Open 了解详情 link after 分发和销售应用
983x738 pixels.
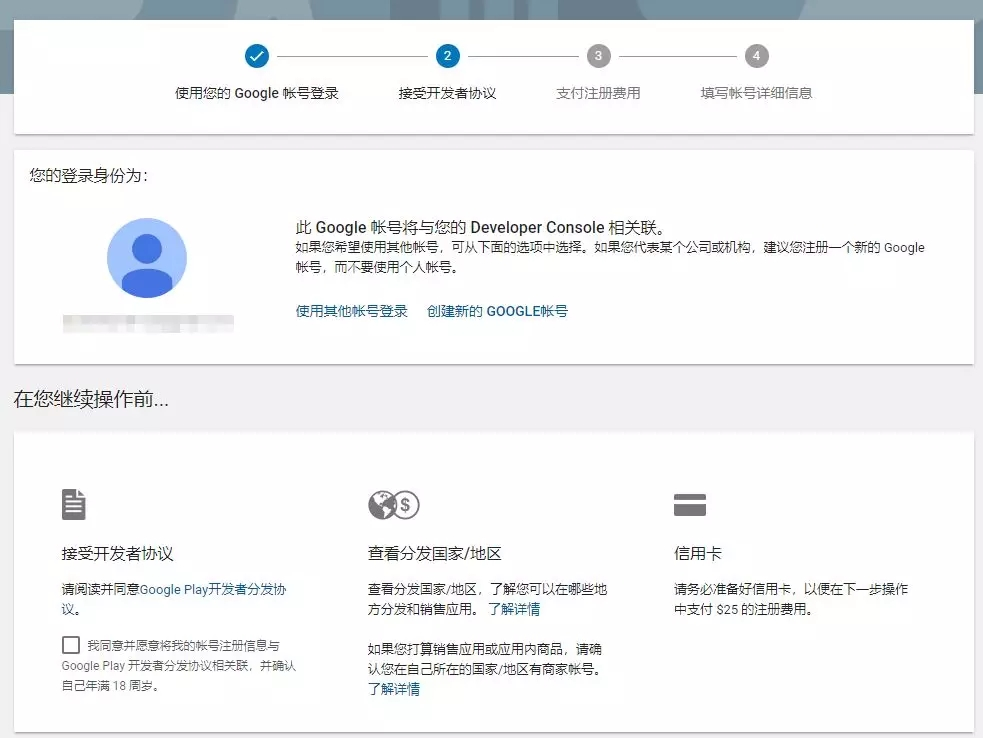coord(514,609)
